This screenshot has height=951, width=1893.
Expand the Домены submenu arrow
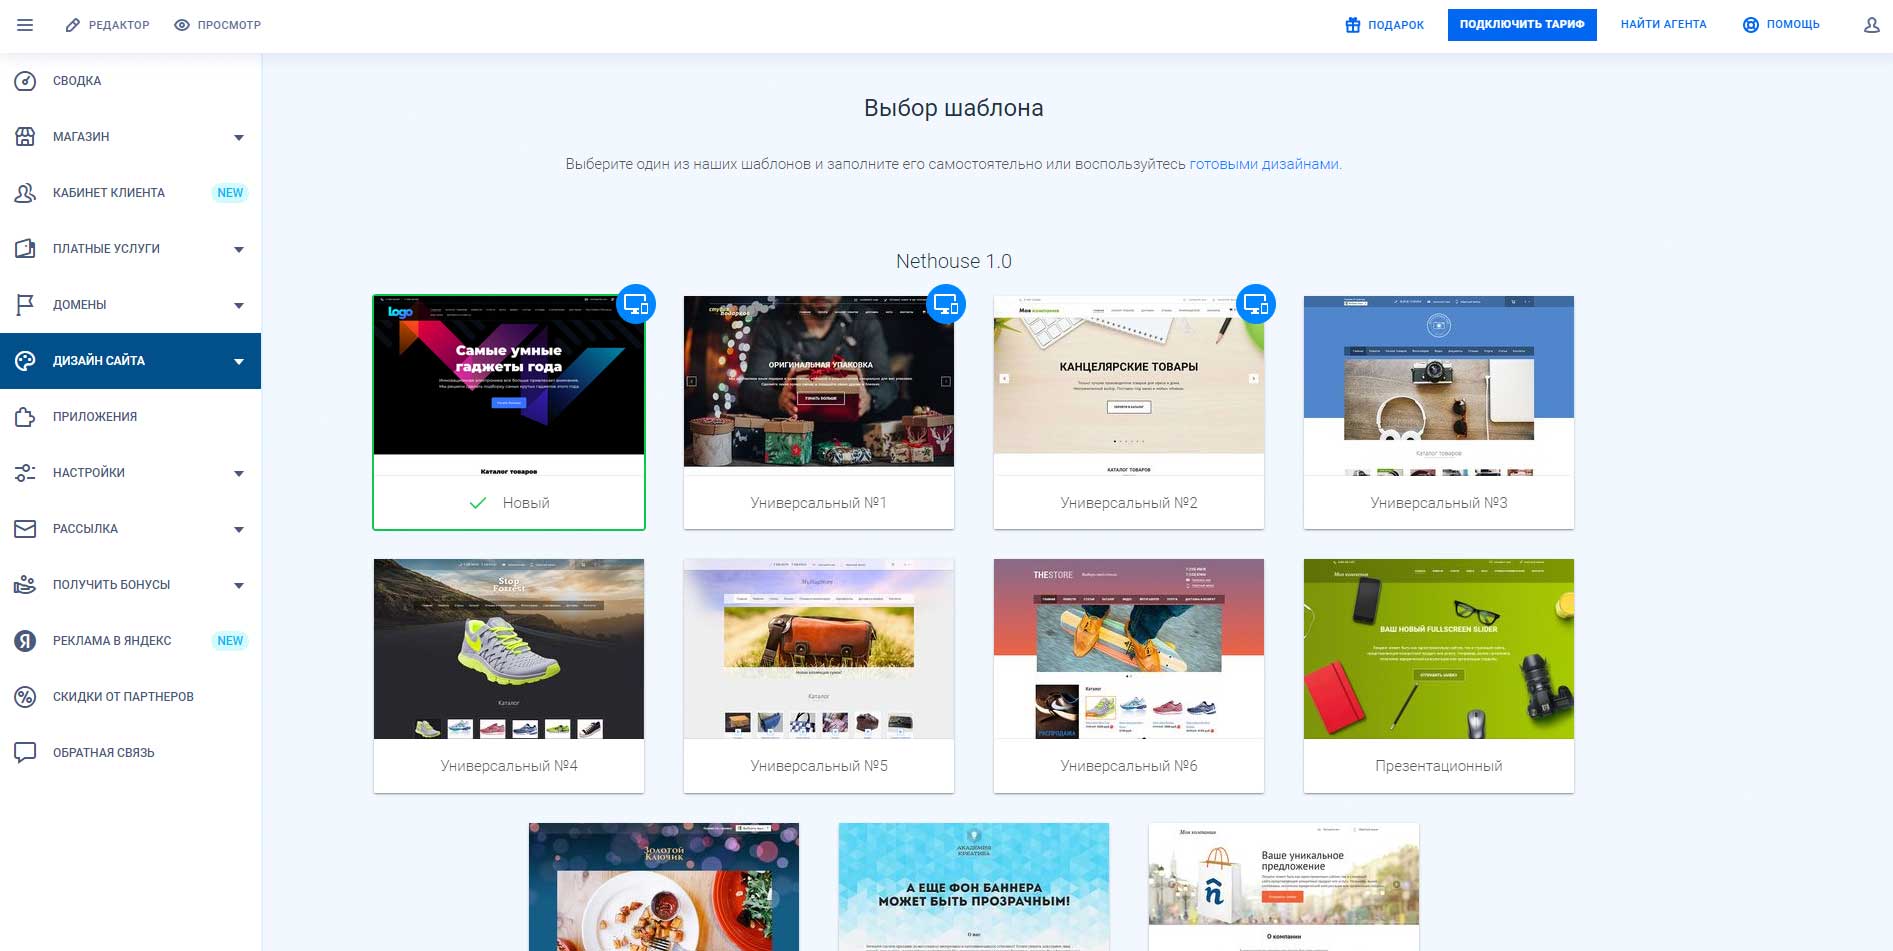pyautogui.click(x=239, y=305)
